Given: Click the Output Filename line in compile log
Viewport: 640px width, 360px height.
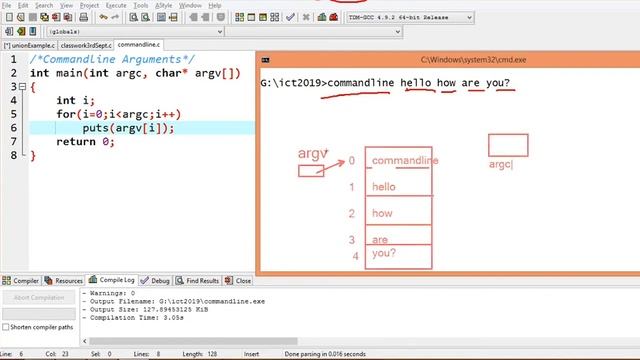Looking at the screenshot, I should pyautogui.click(x=174, y=301).
